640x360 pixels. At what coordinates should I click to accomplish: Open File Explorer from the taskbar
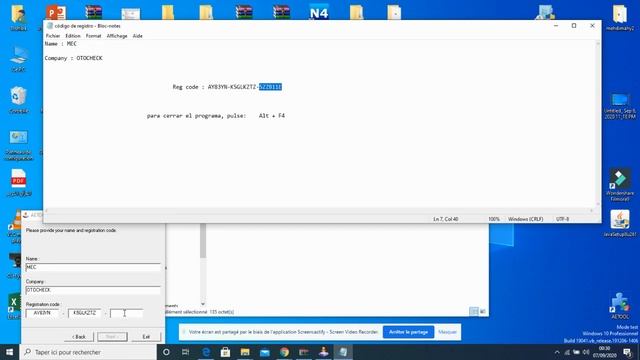(245, 352)
